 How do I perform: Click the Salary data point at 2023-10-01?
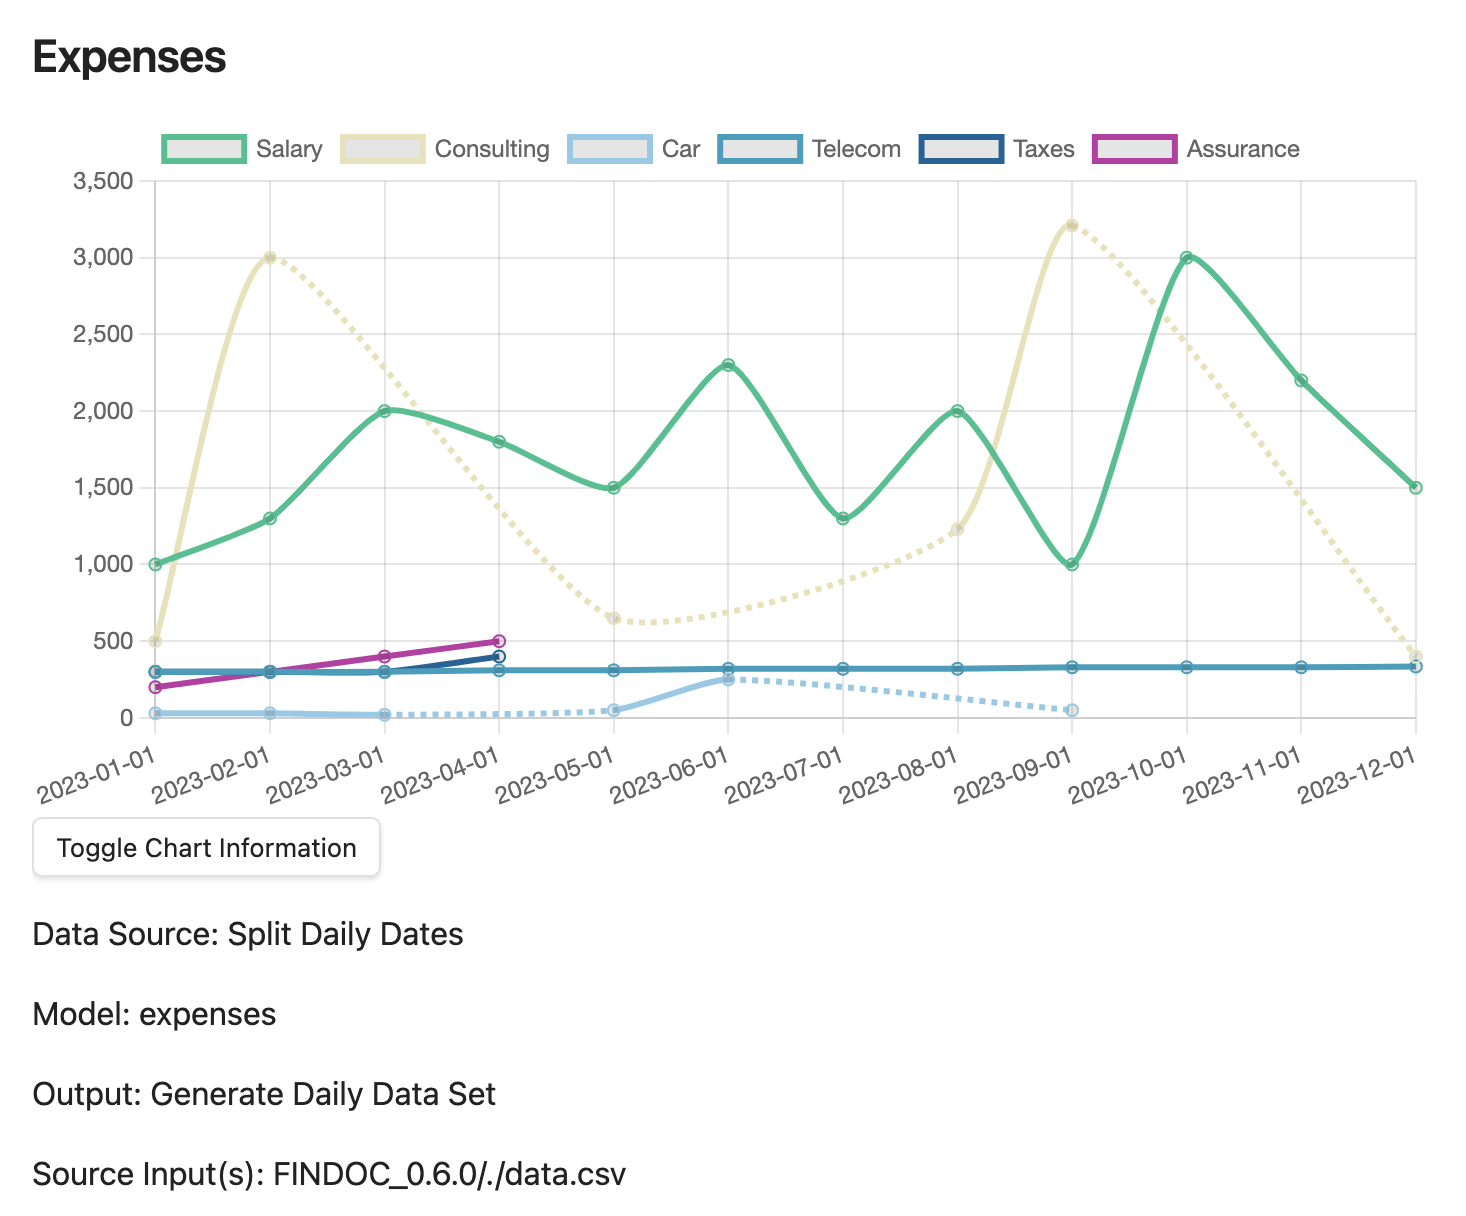click(1187, 258)
